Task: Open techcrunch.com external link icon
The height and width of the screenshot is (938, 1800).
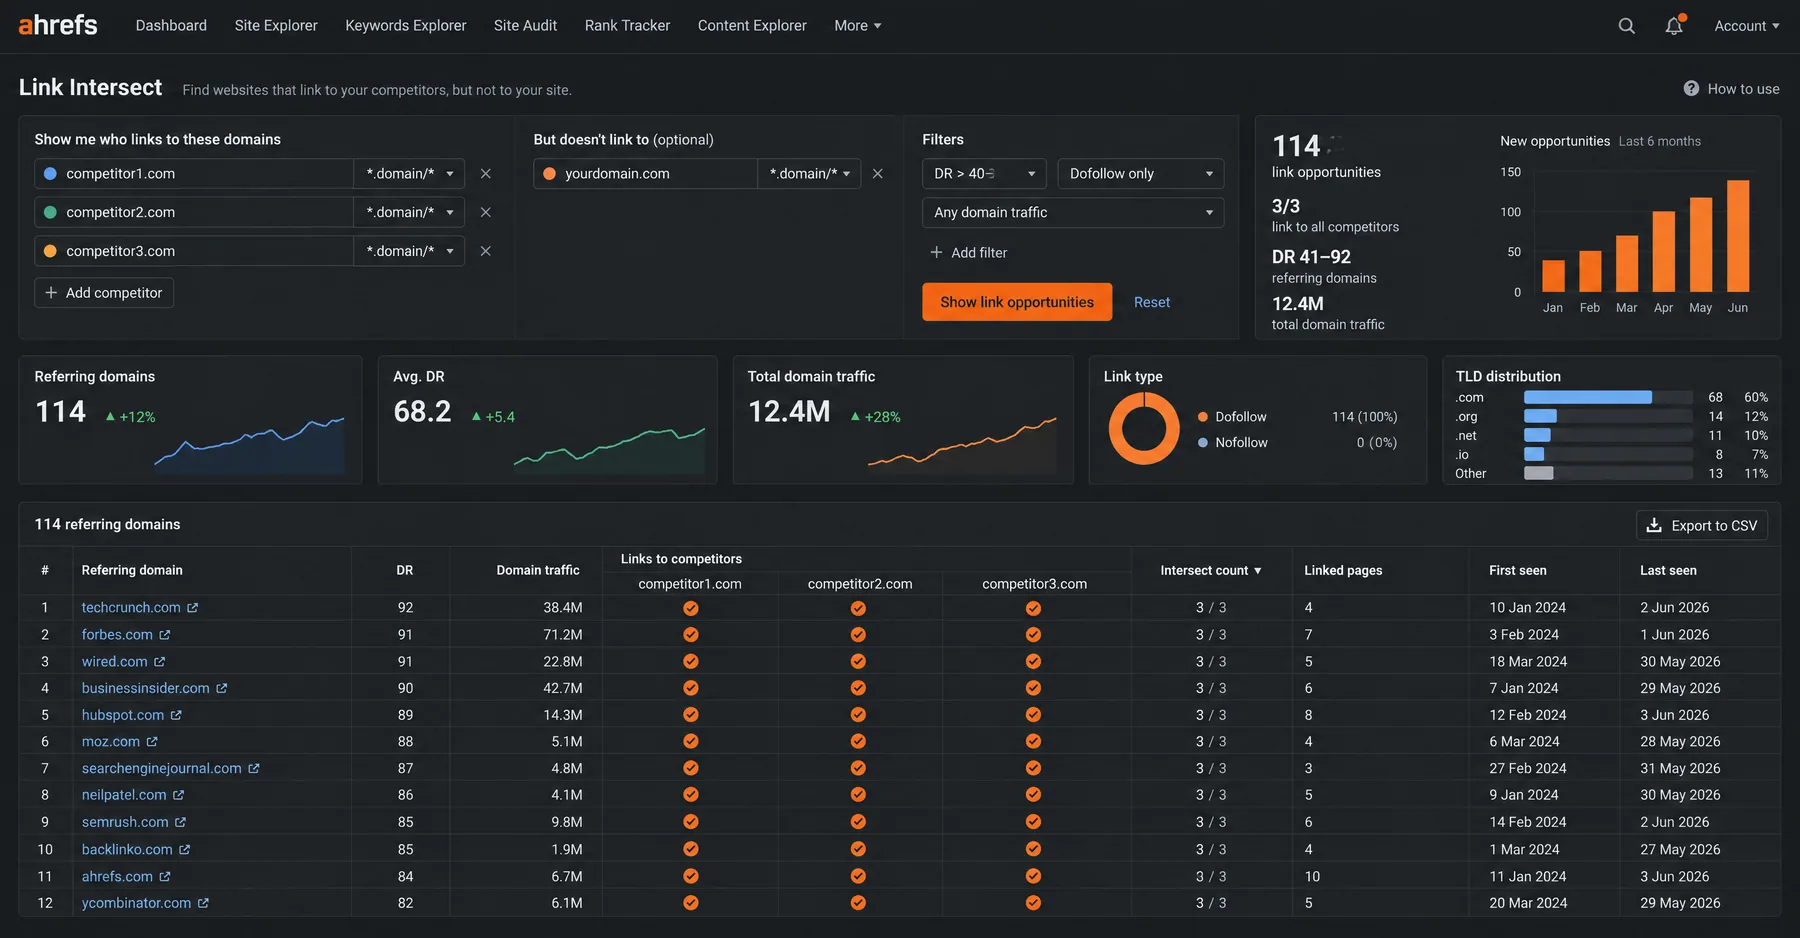Action: point(193,608)
